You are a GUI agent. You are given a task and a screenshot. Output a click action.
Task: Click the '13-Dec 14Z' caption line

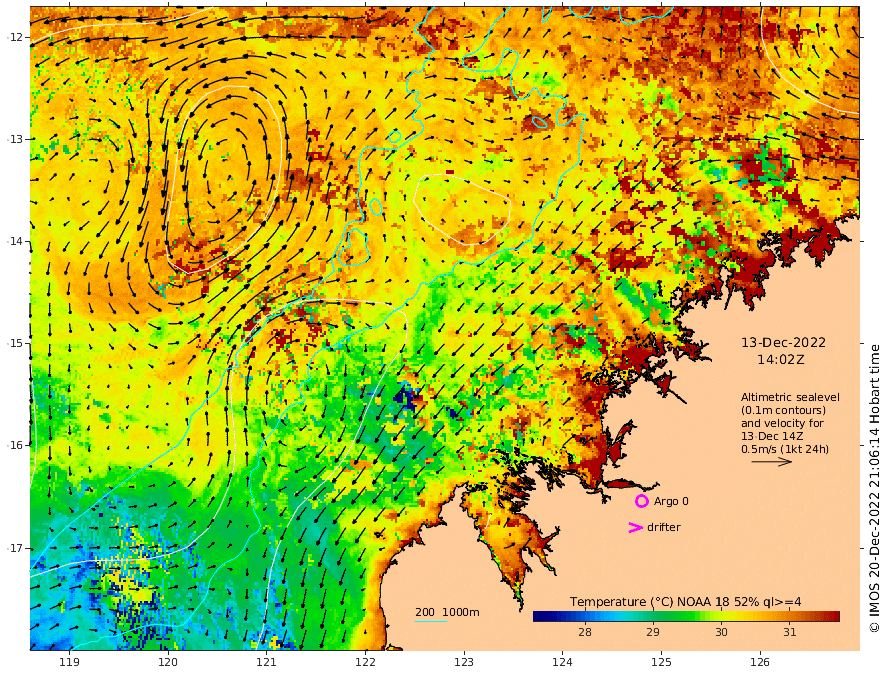[772, 436]
